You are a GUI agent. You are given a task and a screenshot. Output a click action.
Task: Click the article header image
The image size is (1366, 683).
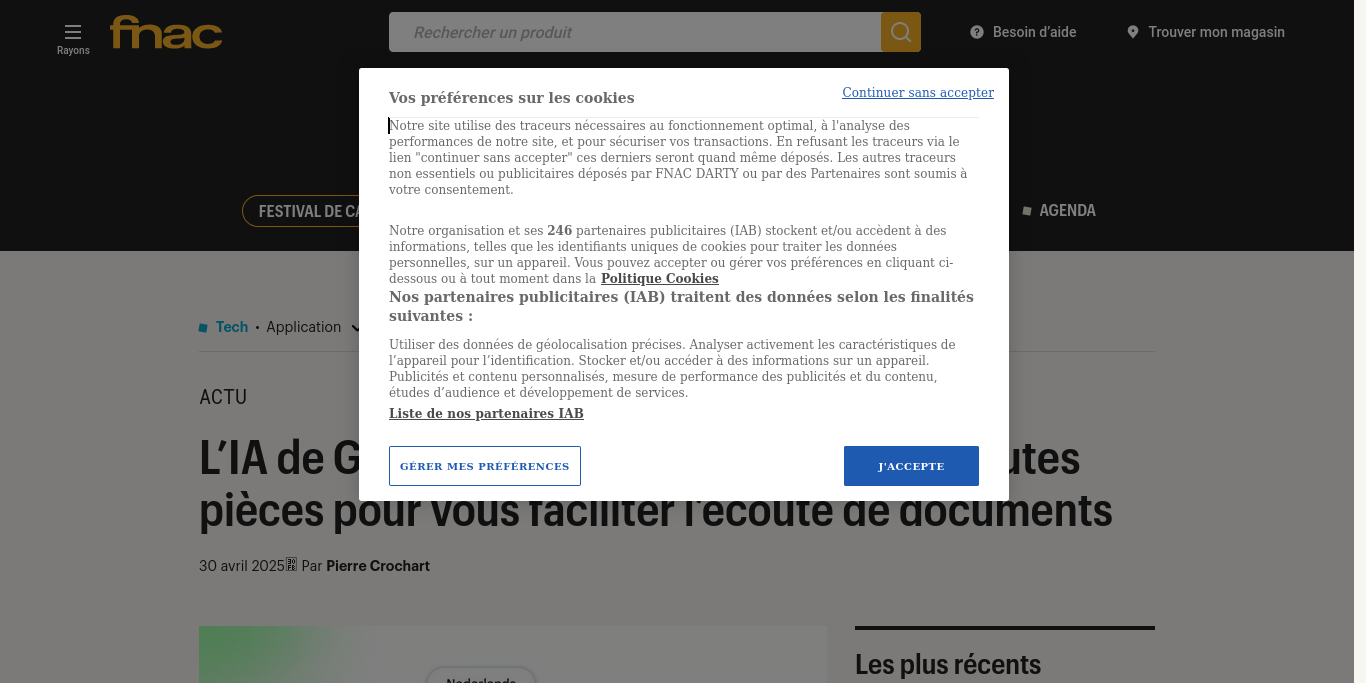(x=513, y=655)
